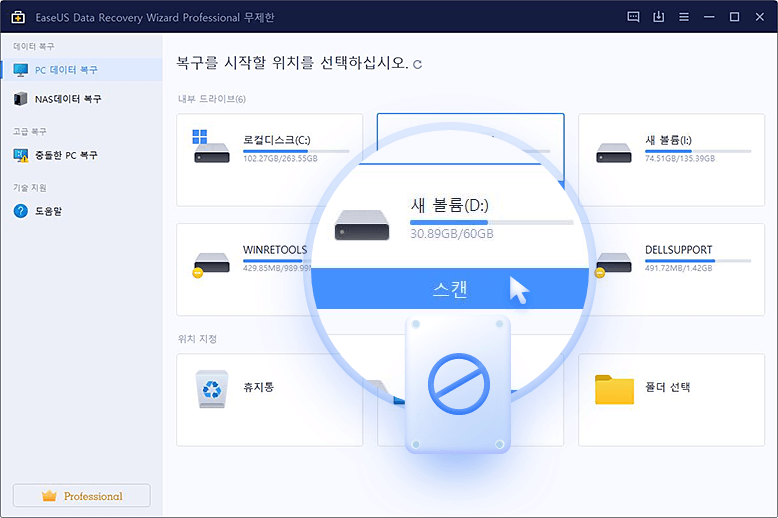This screenshot has width=778, height=518.
Task: Open 폴더 선택 folder icon
Action: tap(614, 389)
